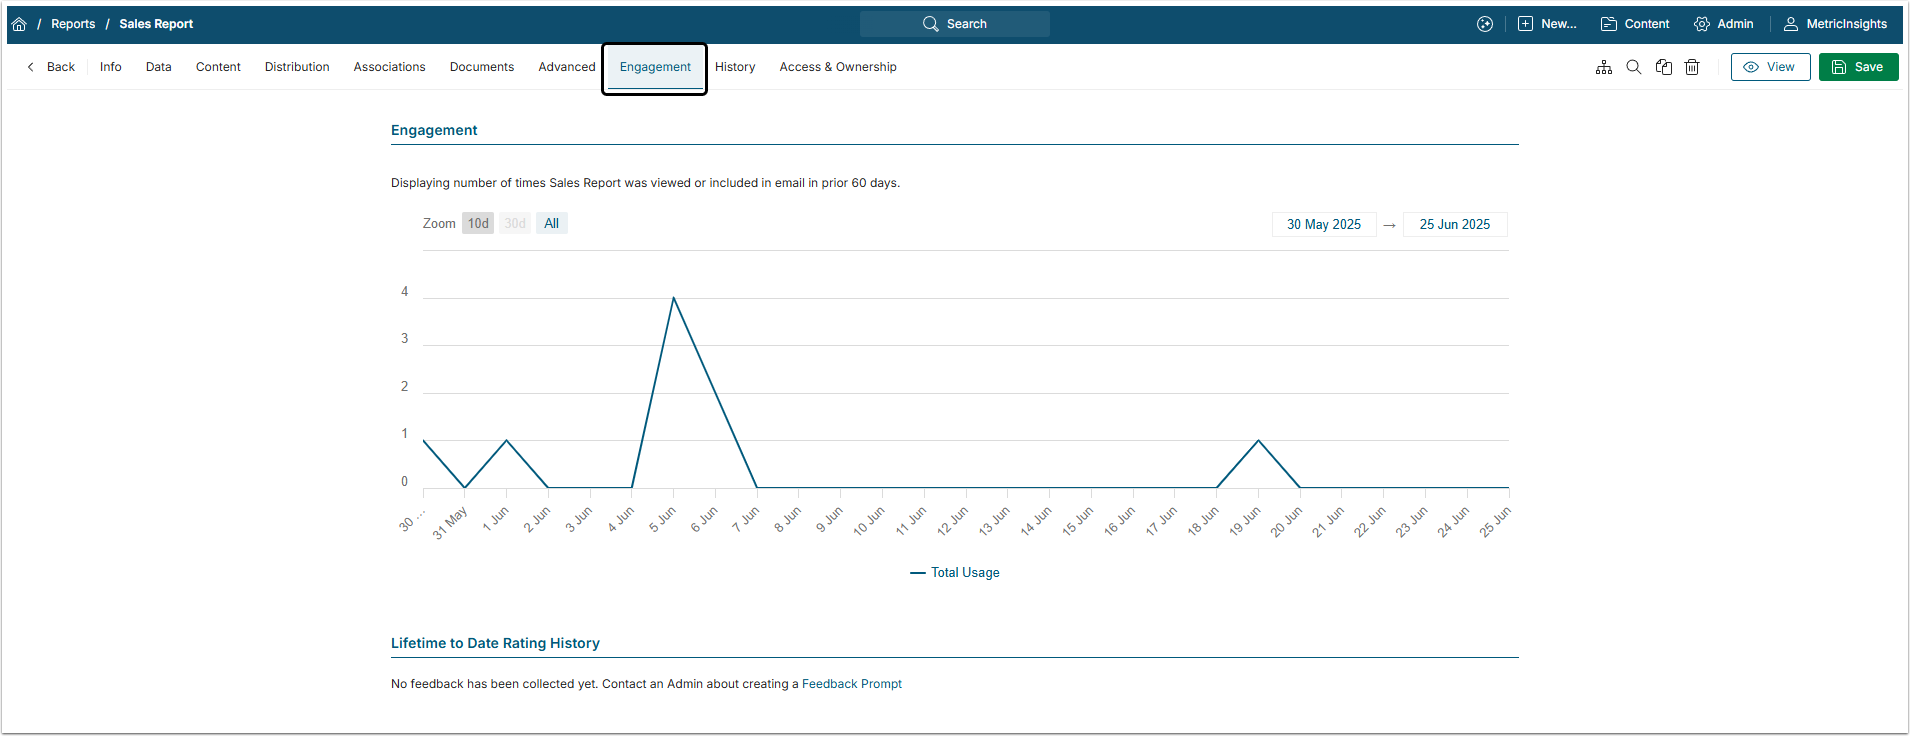
Task: Follow the Feedback Prompt link
Action: coord(852,684)
